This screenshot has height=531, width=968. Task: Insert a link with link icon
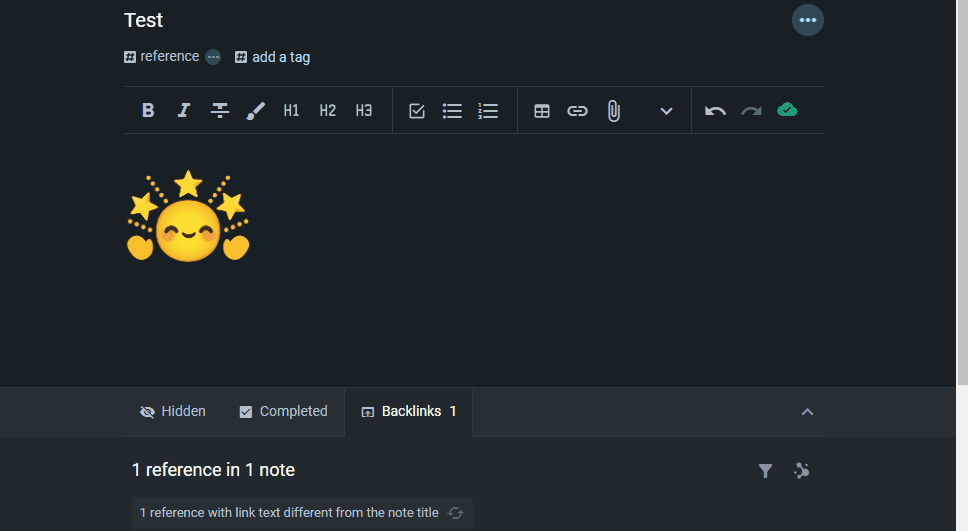click(578, 111)
